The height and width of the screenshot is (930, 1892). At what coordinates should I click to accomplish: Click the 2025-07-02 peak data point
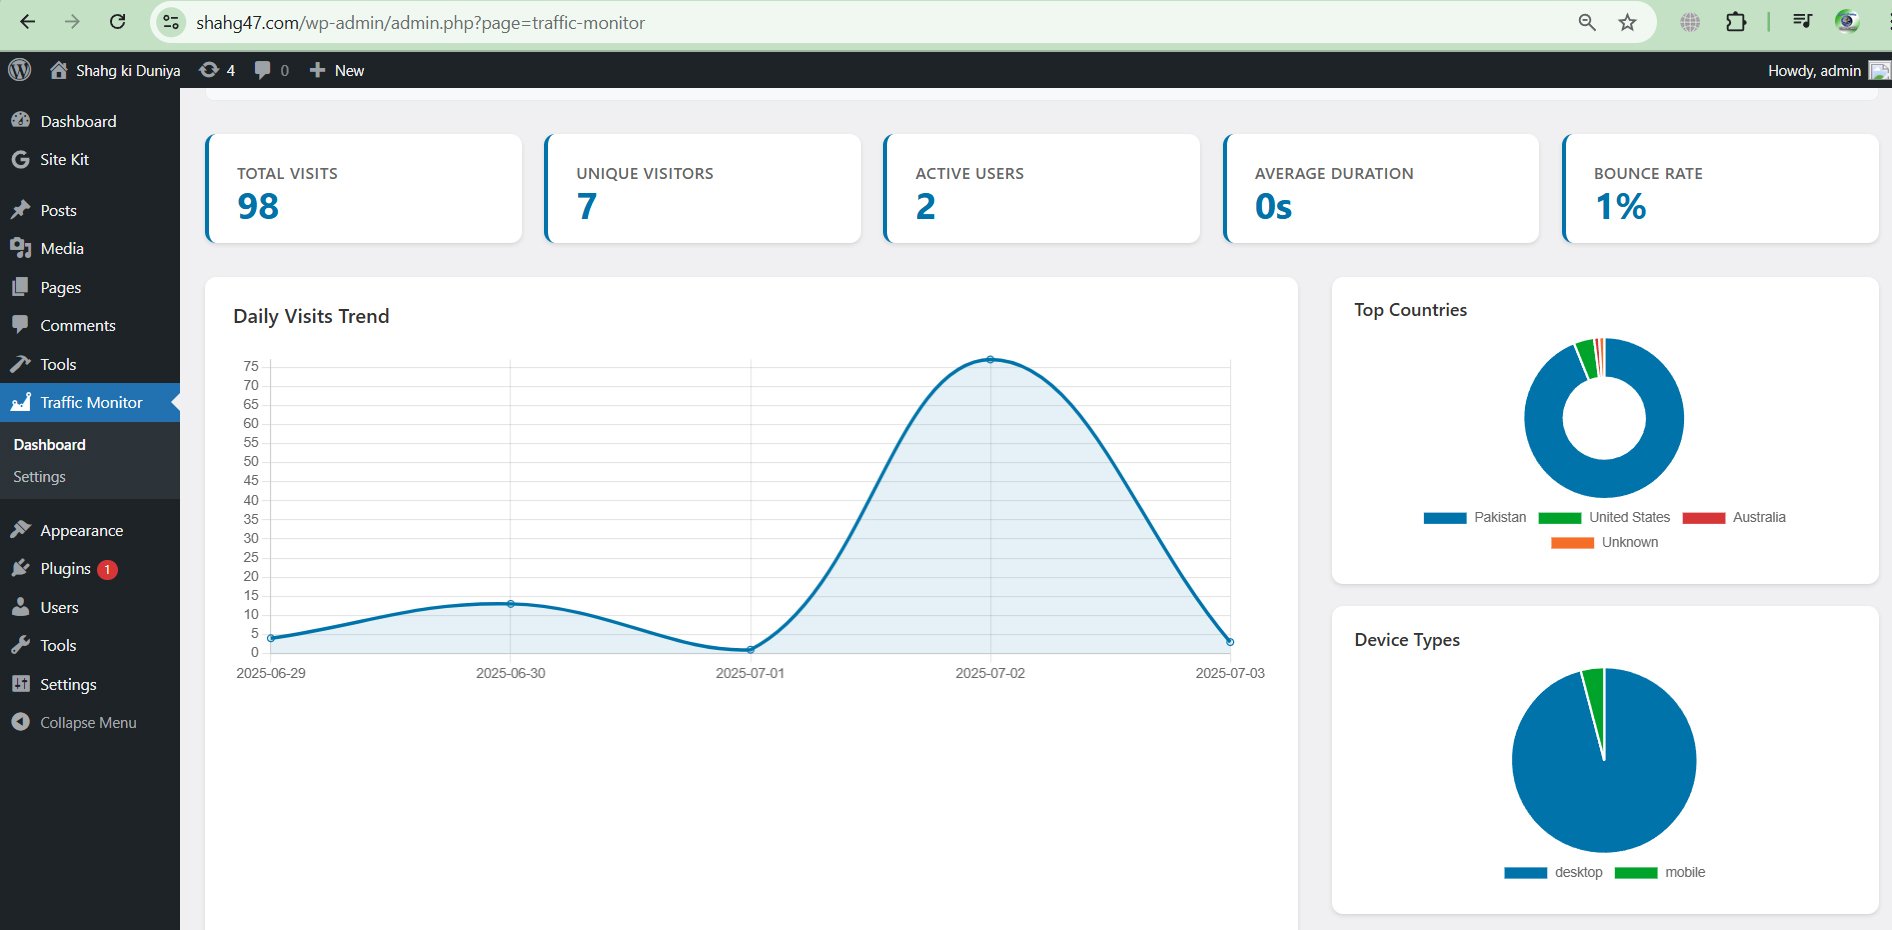tap(990, 359)
